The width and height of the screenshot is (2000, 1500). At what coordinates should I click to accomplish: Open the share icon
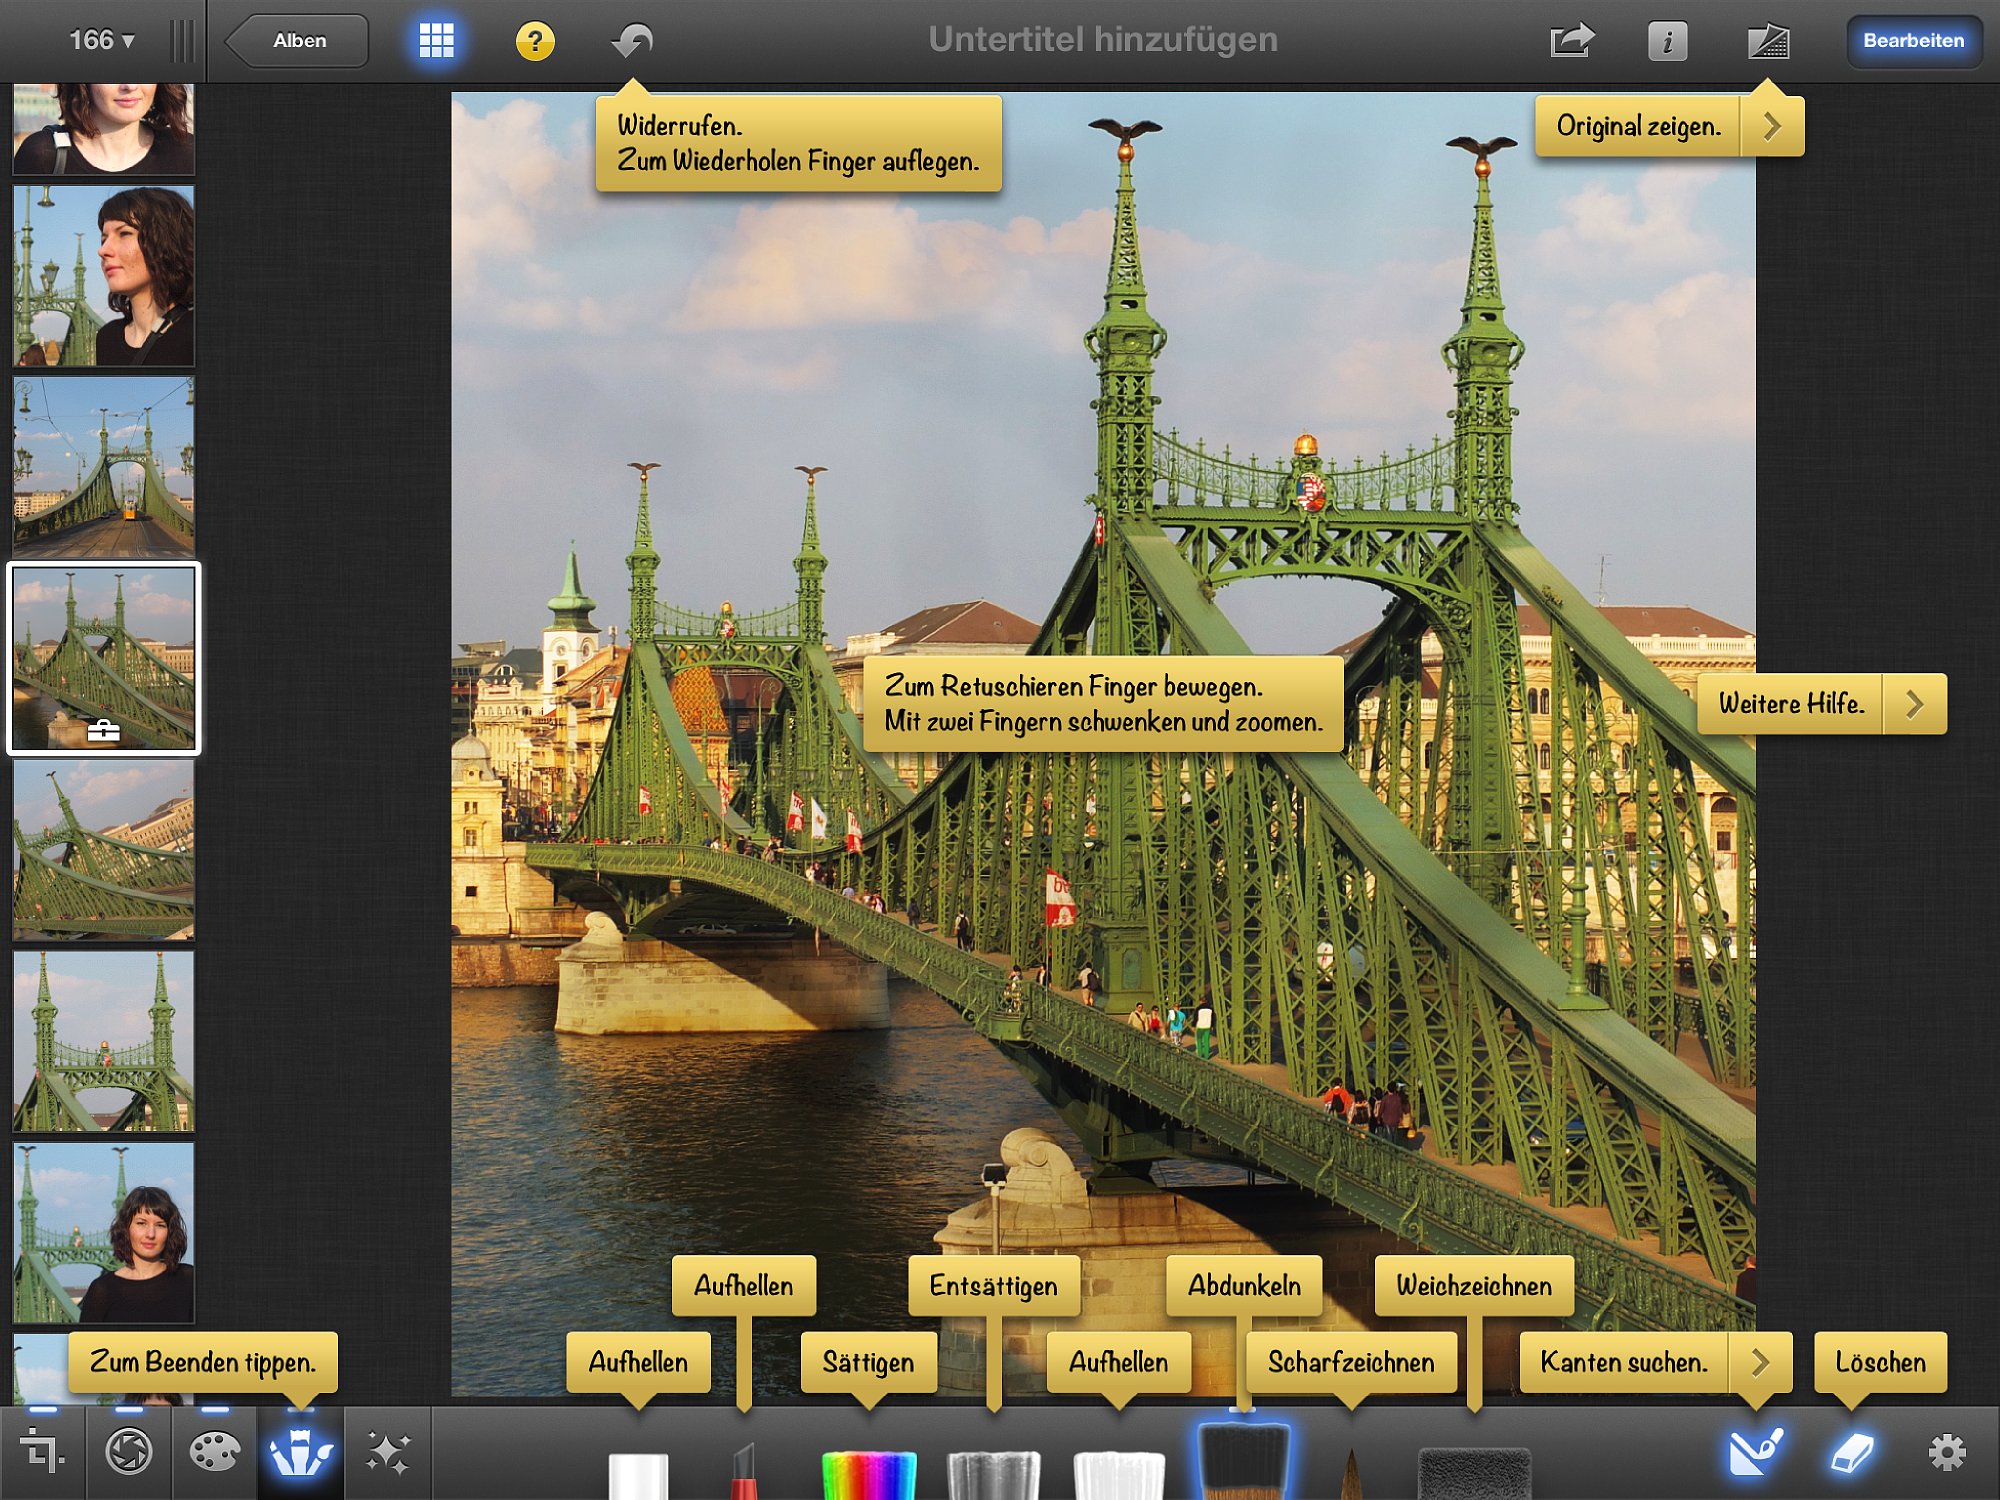pos(1571,41)
